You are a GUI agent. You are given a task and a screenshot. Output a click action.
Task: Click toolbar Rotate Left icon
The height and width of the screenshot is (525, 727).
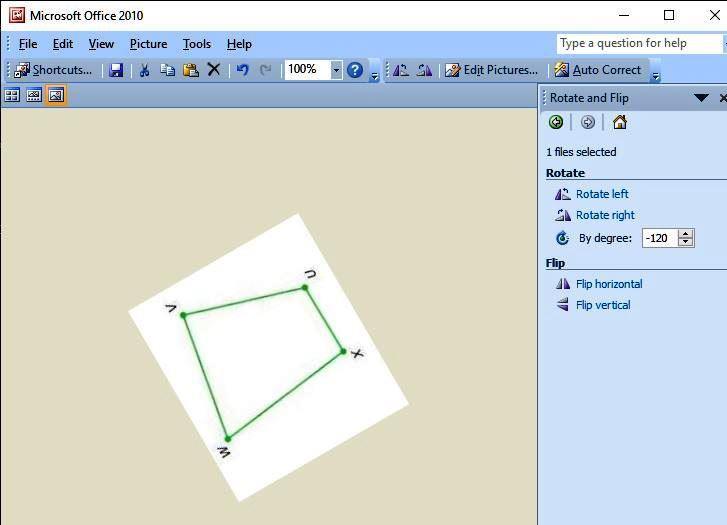[401, 70]
